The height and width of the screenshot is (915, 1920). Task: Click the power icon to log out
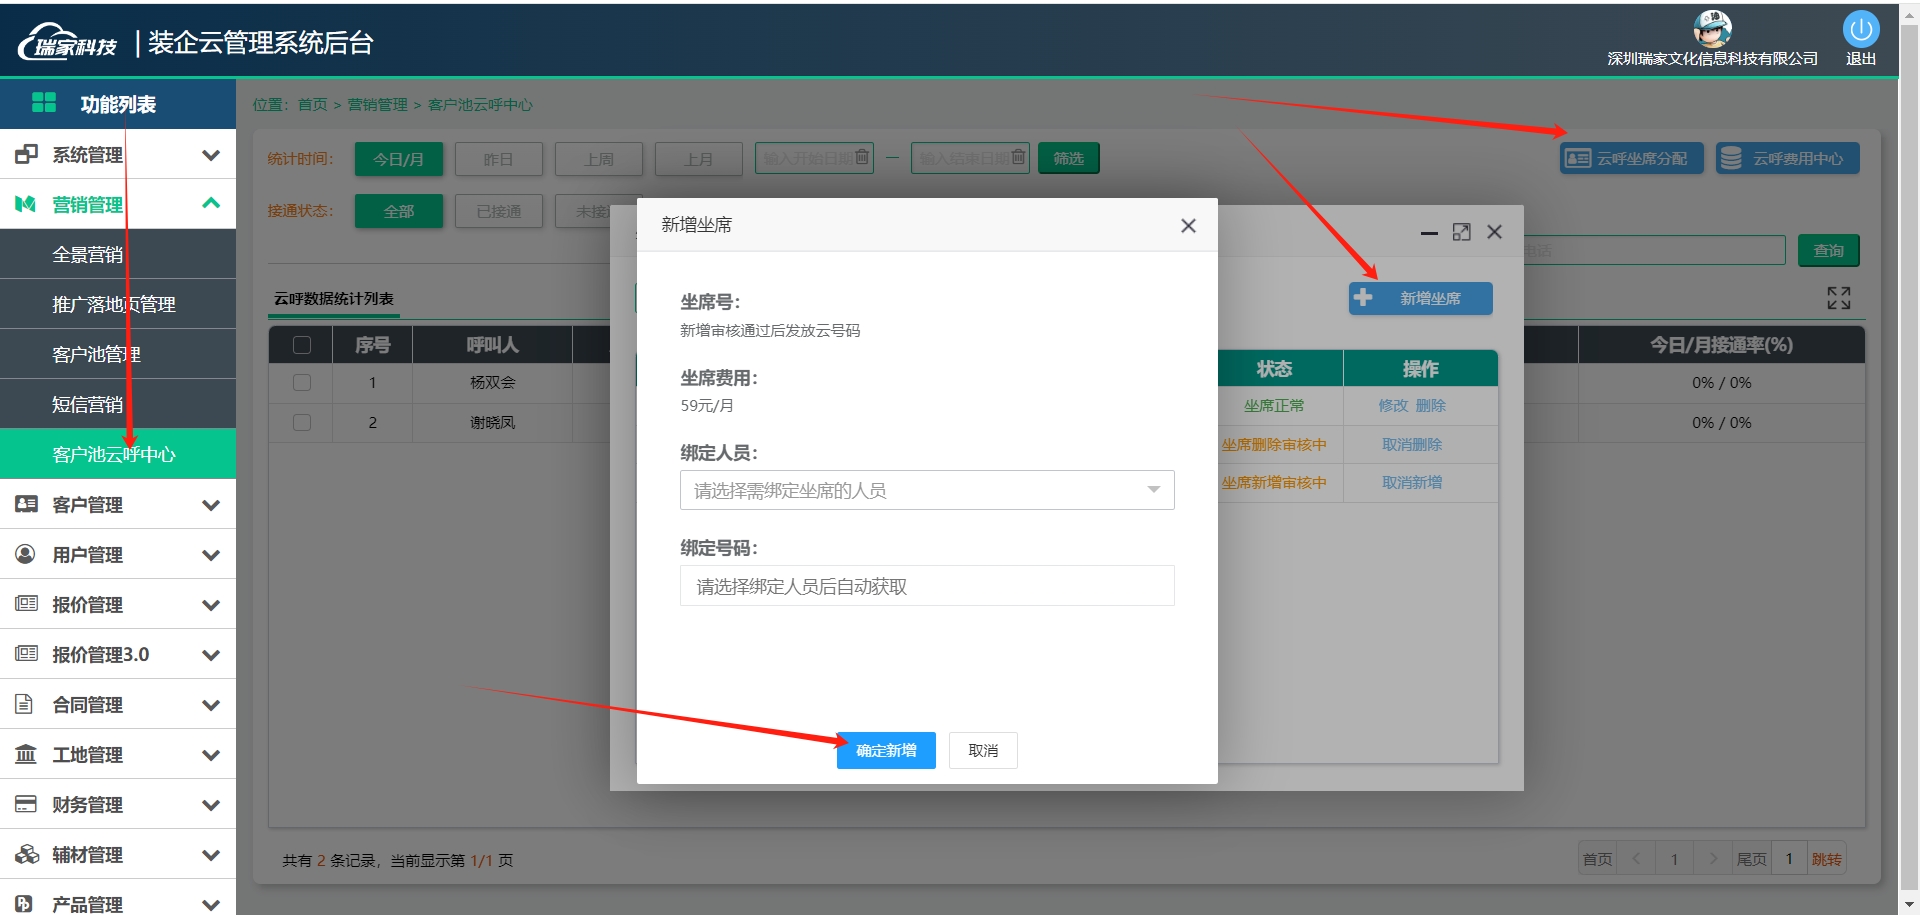[x=1860, y=30]
